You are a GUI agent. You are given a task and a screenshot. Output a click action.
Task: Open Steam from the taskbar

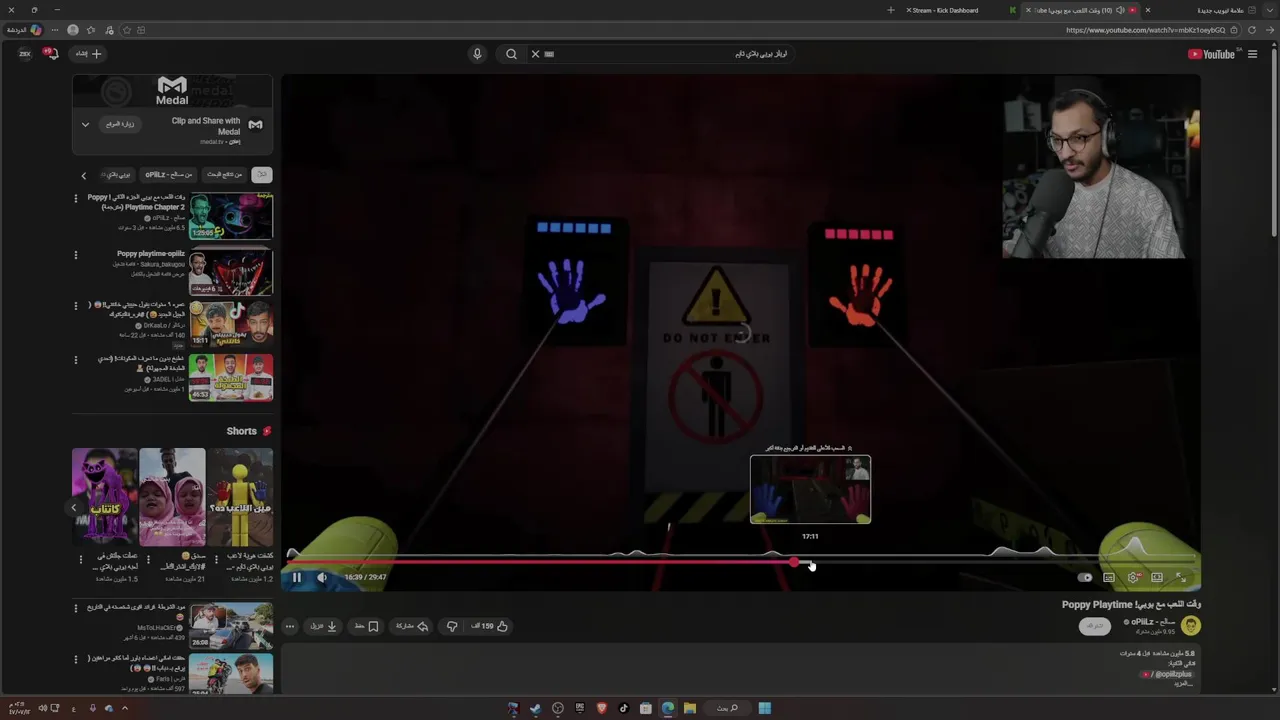[536, 708]
